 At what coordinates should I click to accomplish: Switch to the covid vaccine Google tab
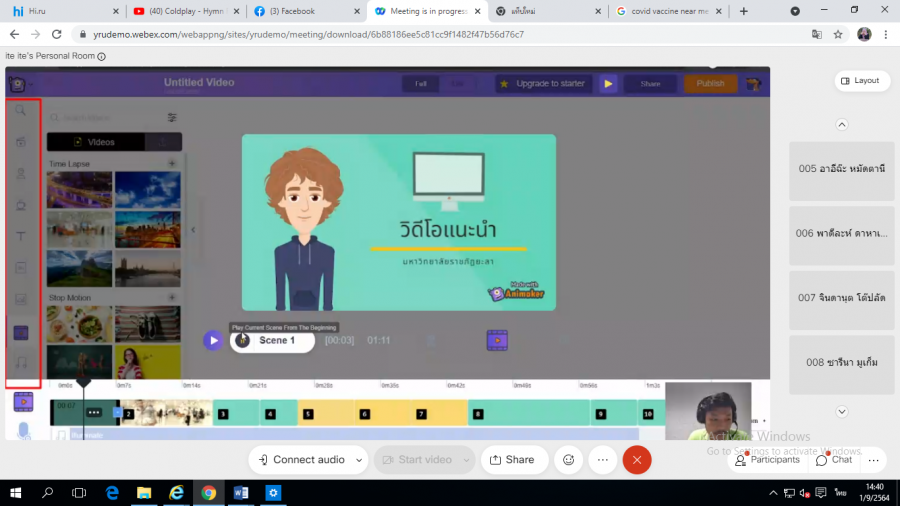pyautogui.click(x=662, y=11)
